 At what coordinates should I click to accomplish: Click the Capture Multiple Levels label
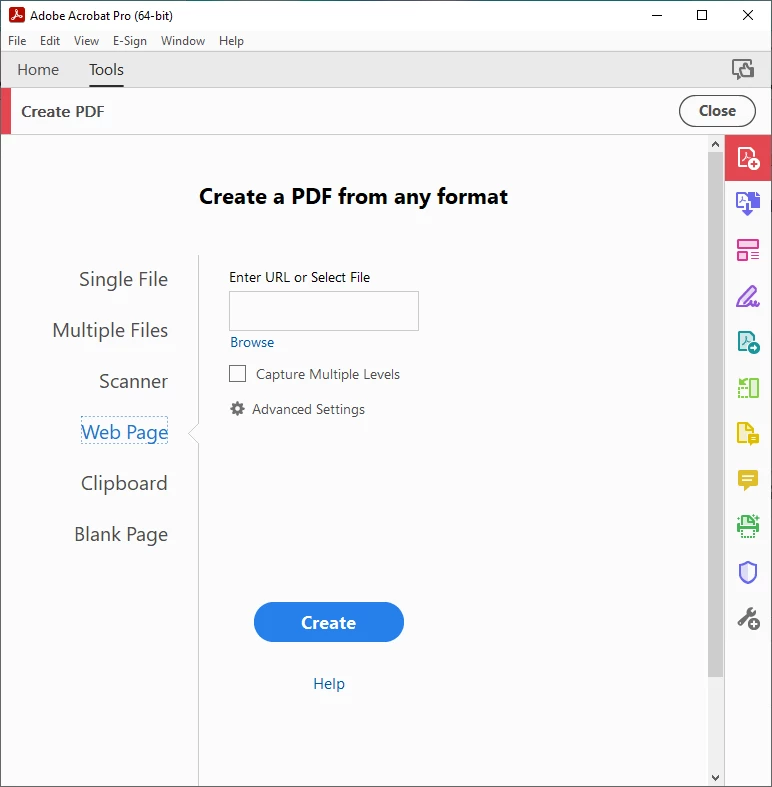coord(328,374)
